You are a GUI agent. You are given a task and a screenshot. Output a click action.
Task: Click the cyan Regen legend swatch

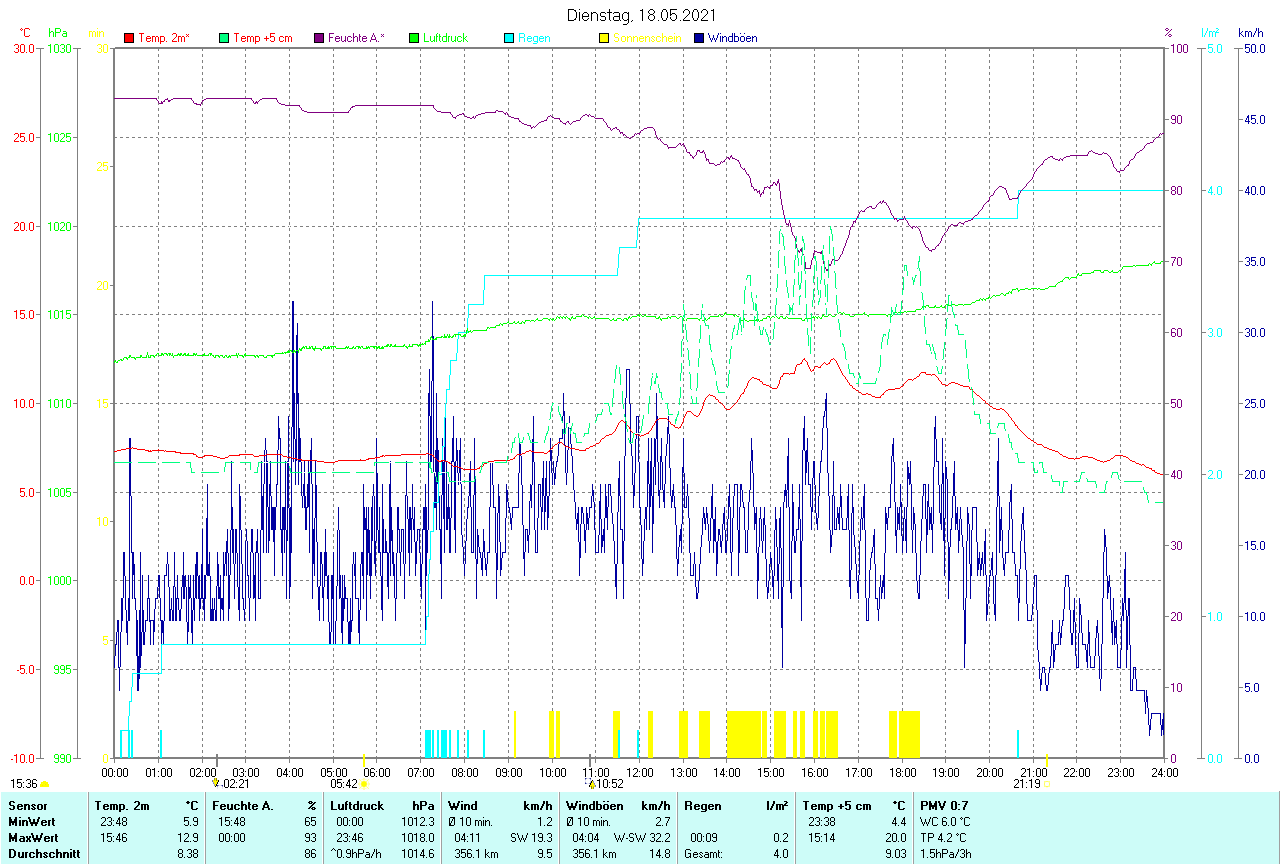point(509,38)
